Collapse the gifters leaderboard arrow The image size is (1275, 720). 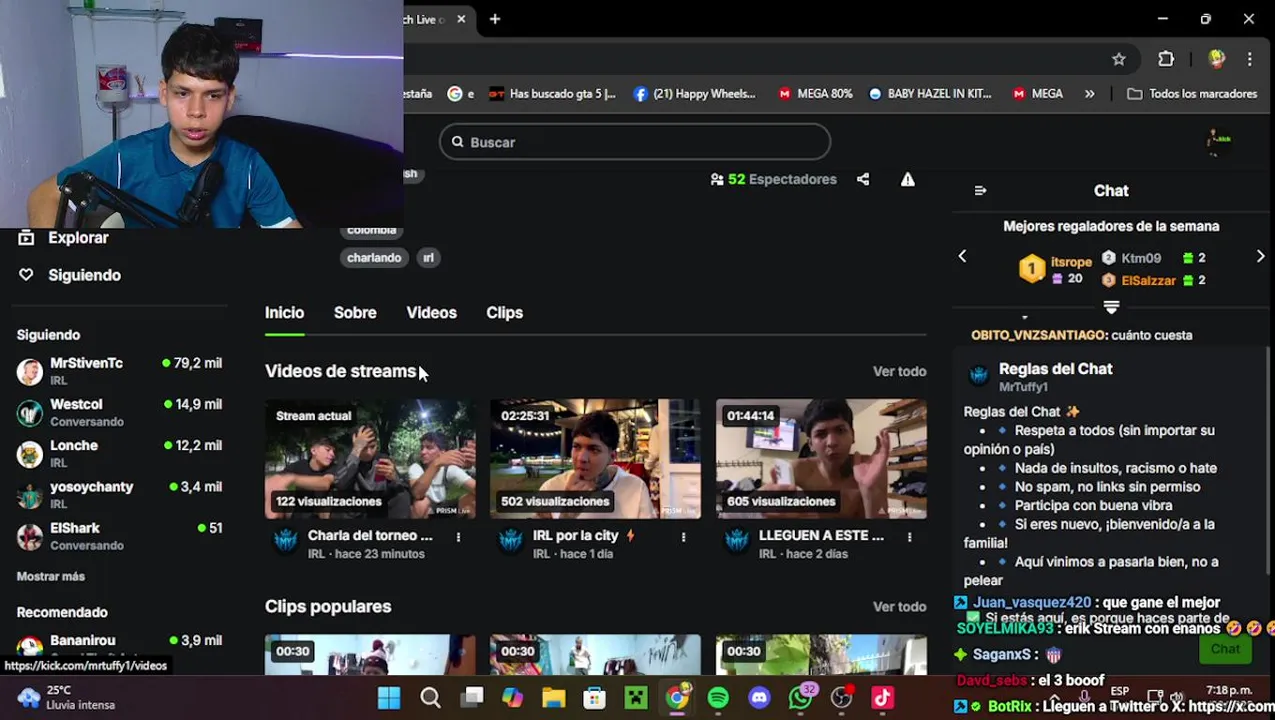click(x=1111, y=307)
